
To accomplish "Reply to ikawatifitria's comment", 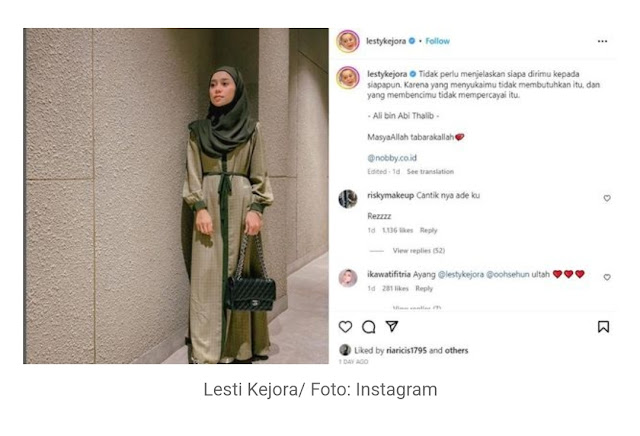I will pos(424,288).
